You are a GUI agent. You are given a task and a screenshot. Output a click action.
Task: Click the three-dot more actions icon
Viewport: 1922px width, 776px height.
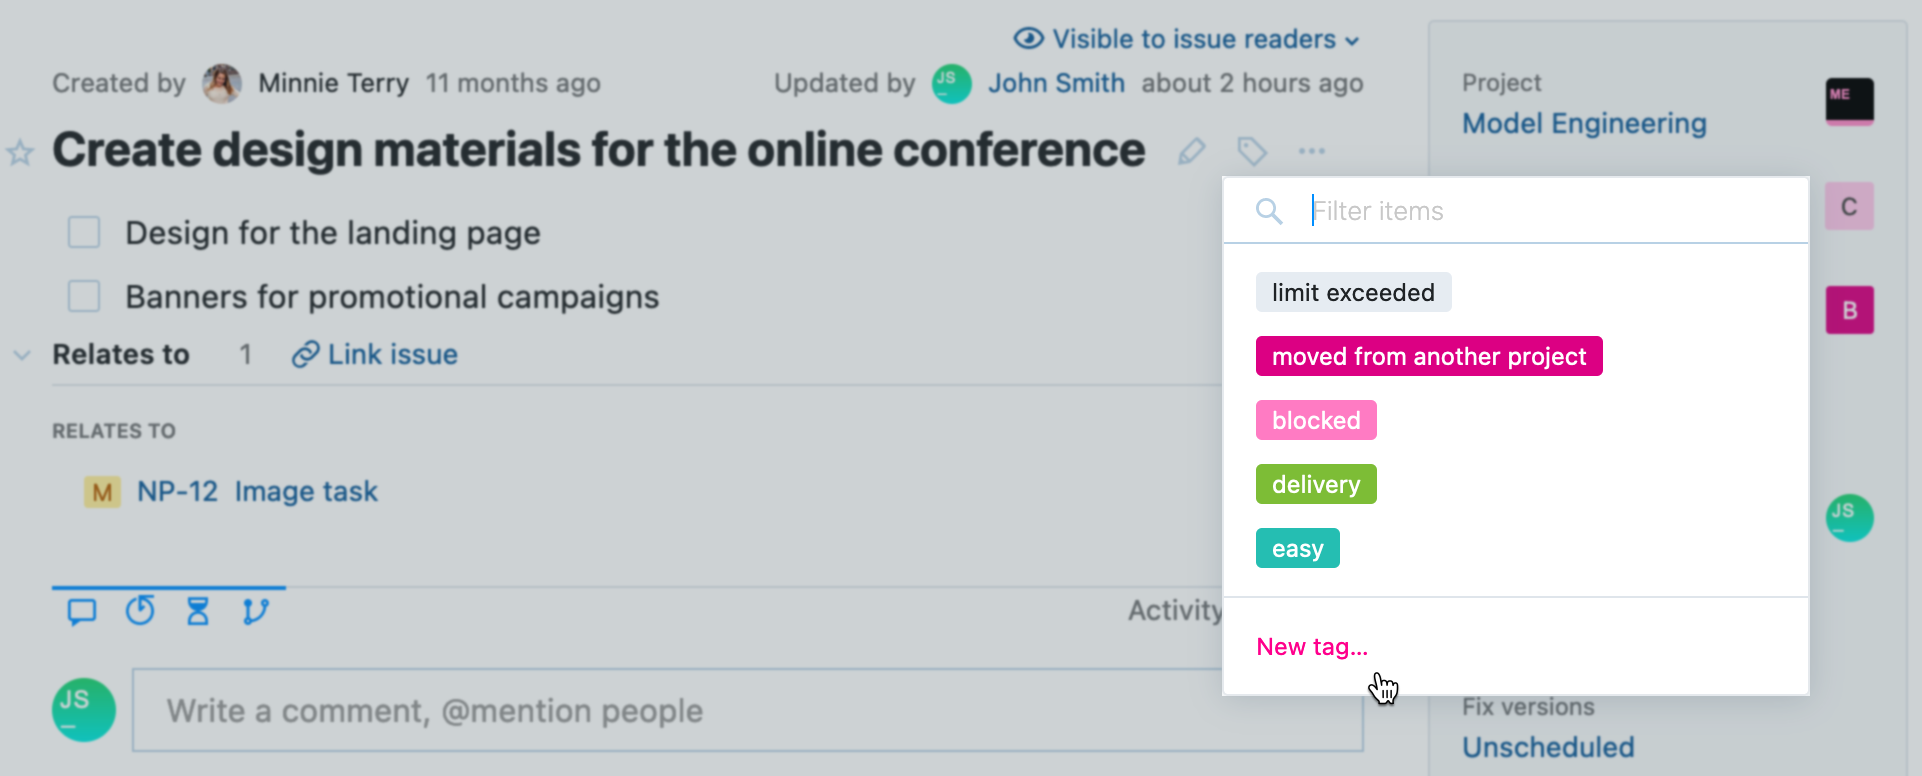pos(1312,151)
